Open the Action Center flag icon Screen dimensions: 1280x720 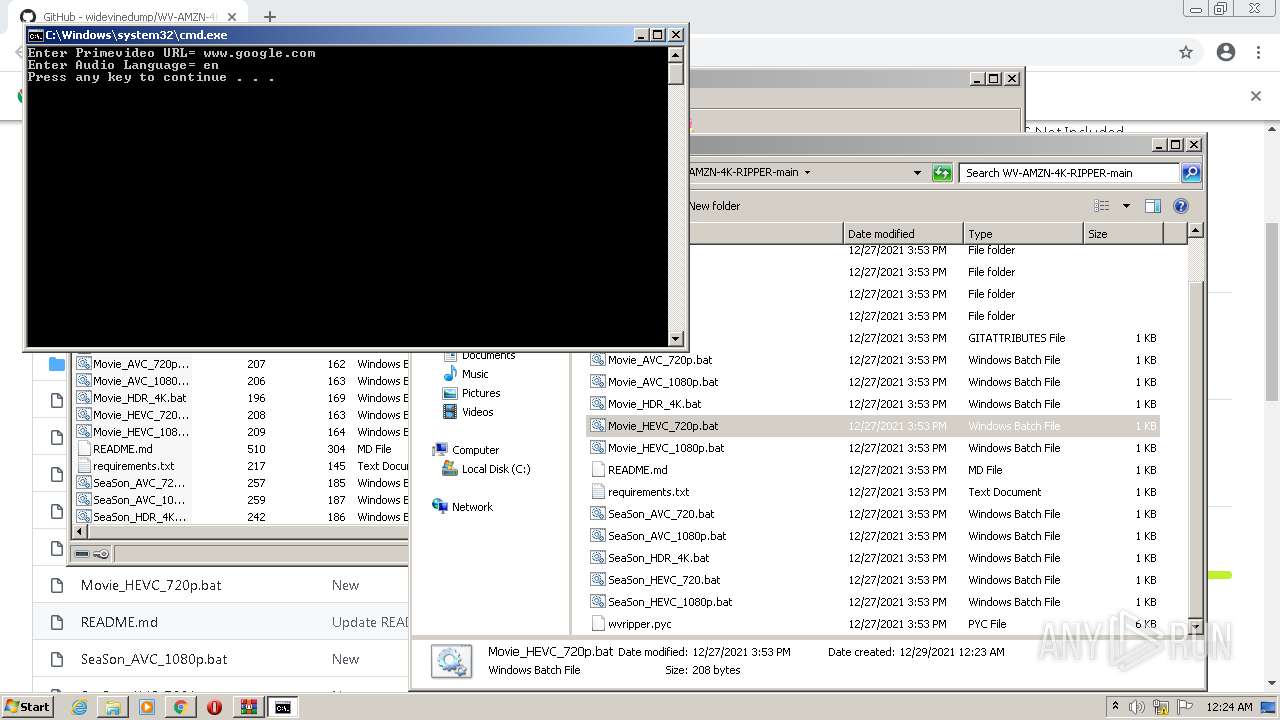click(1185, 707)
